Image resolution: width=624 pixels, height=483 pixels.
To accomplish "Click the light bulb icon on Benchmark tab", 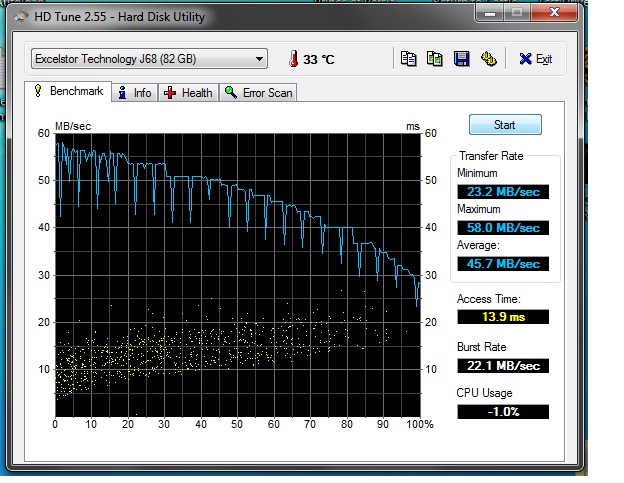I will click(38, 91).
